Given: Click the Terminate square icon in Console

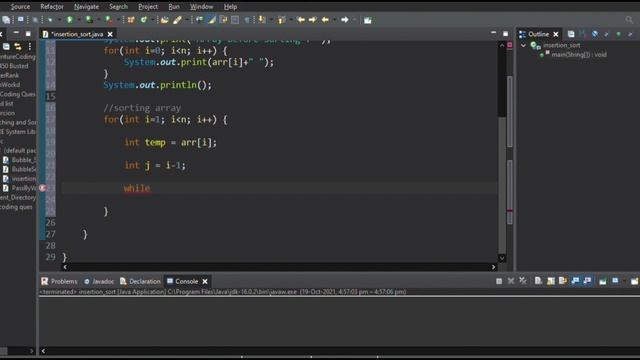Looking at the screenshot, I should (499, 281).
